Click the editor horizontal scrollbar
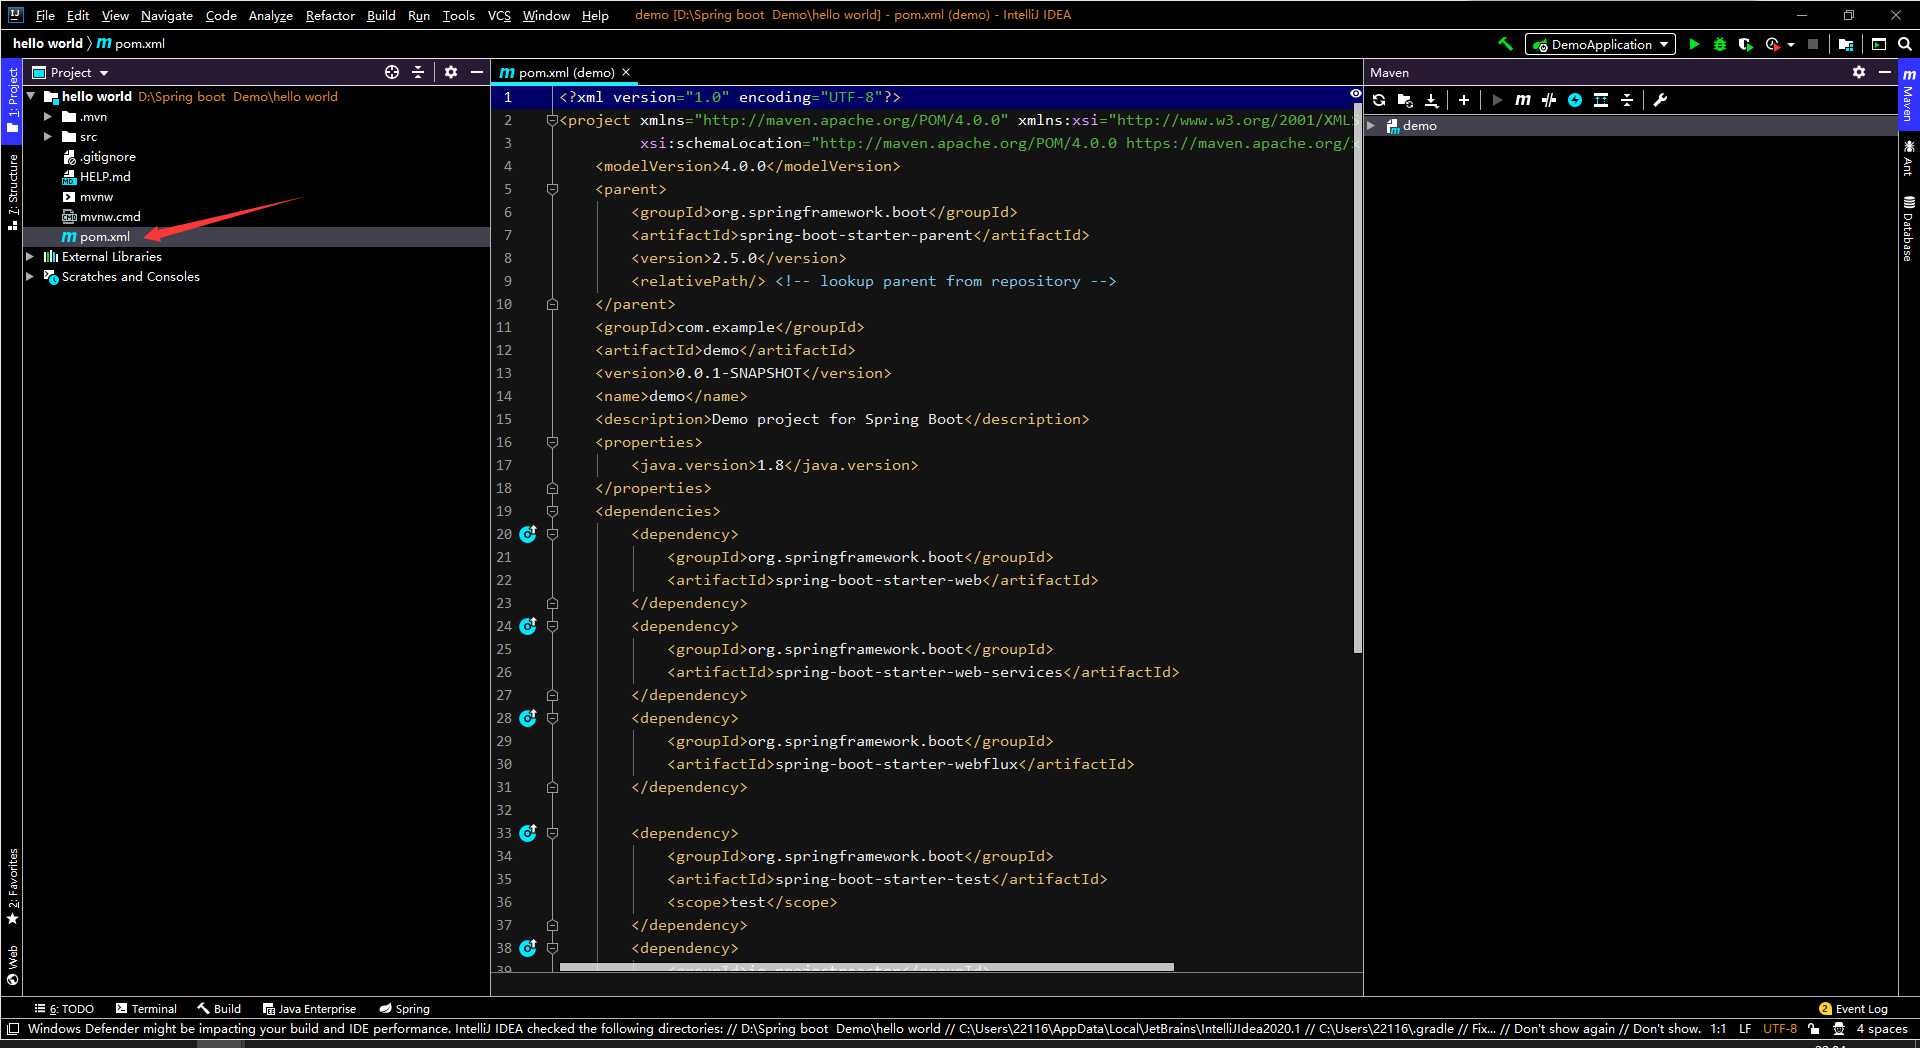 [x=866, y=967]
